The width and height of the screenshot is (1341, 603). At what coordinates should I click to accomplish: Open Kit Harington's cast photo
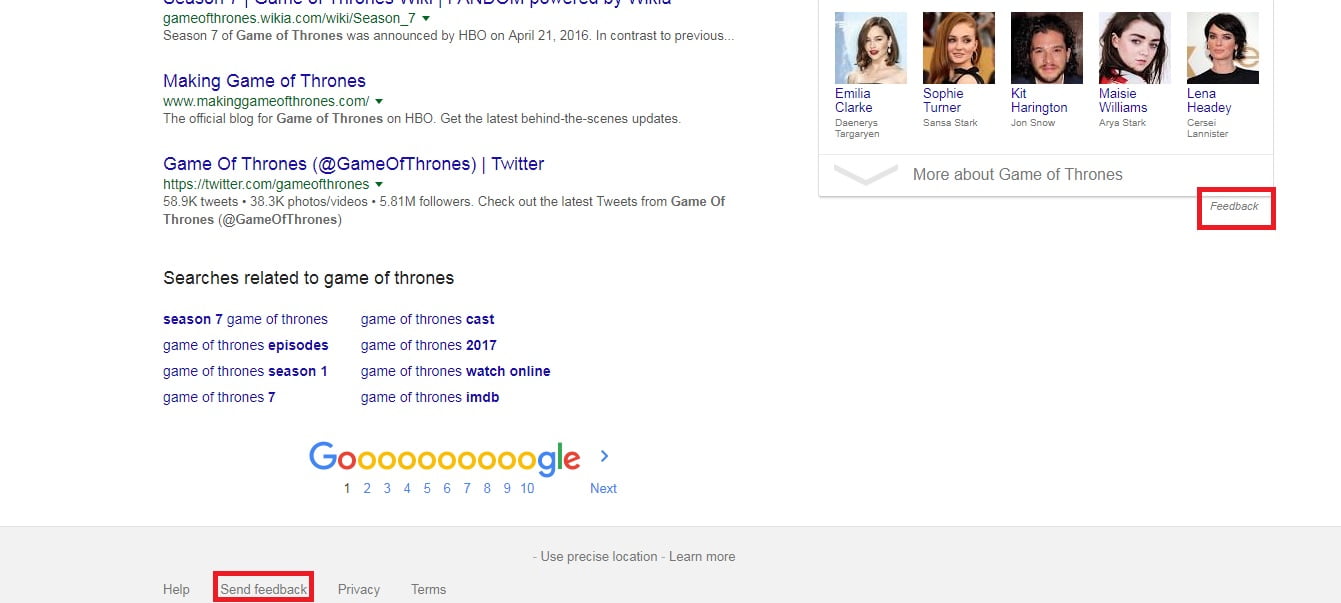pyautogui.click(x=1046, y=48)
